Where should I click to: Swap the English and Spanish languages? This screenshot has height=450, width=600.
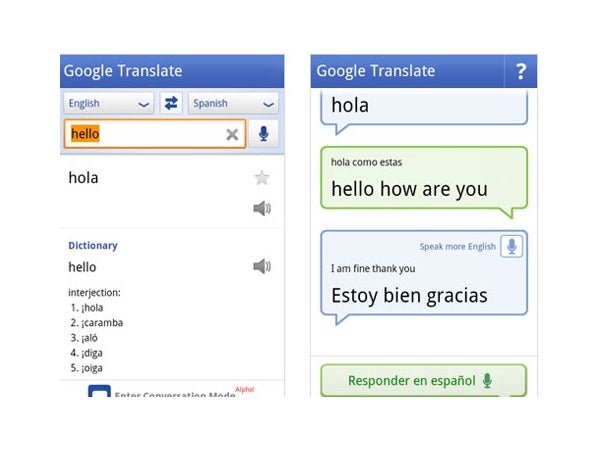click(x=171, y=103)
